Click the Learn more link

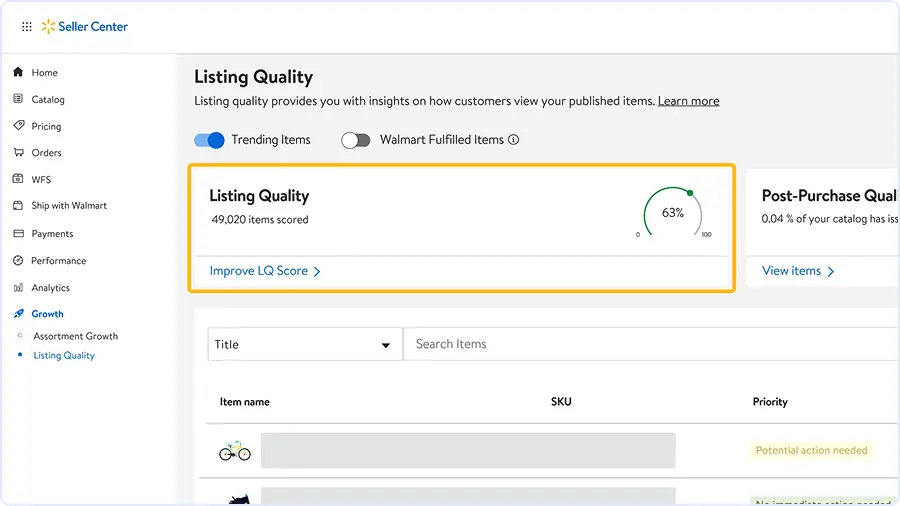(x=688, y=101)
